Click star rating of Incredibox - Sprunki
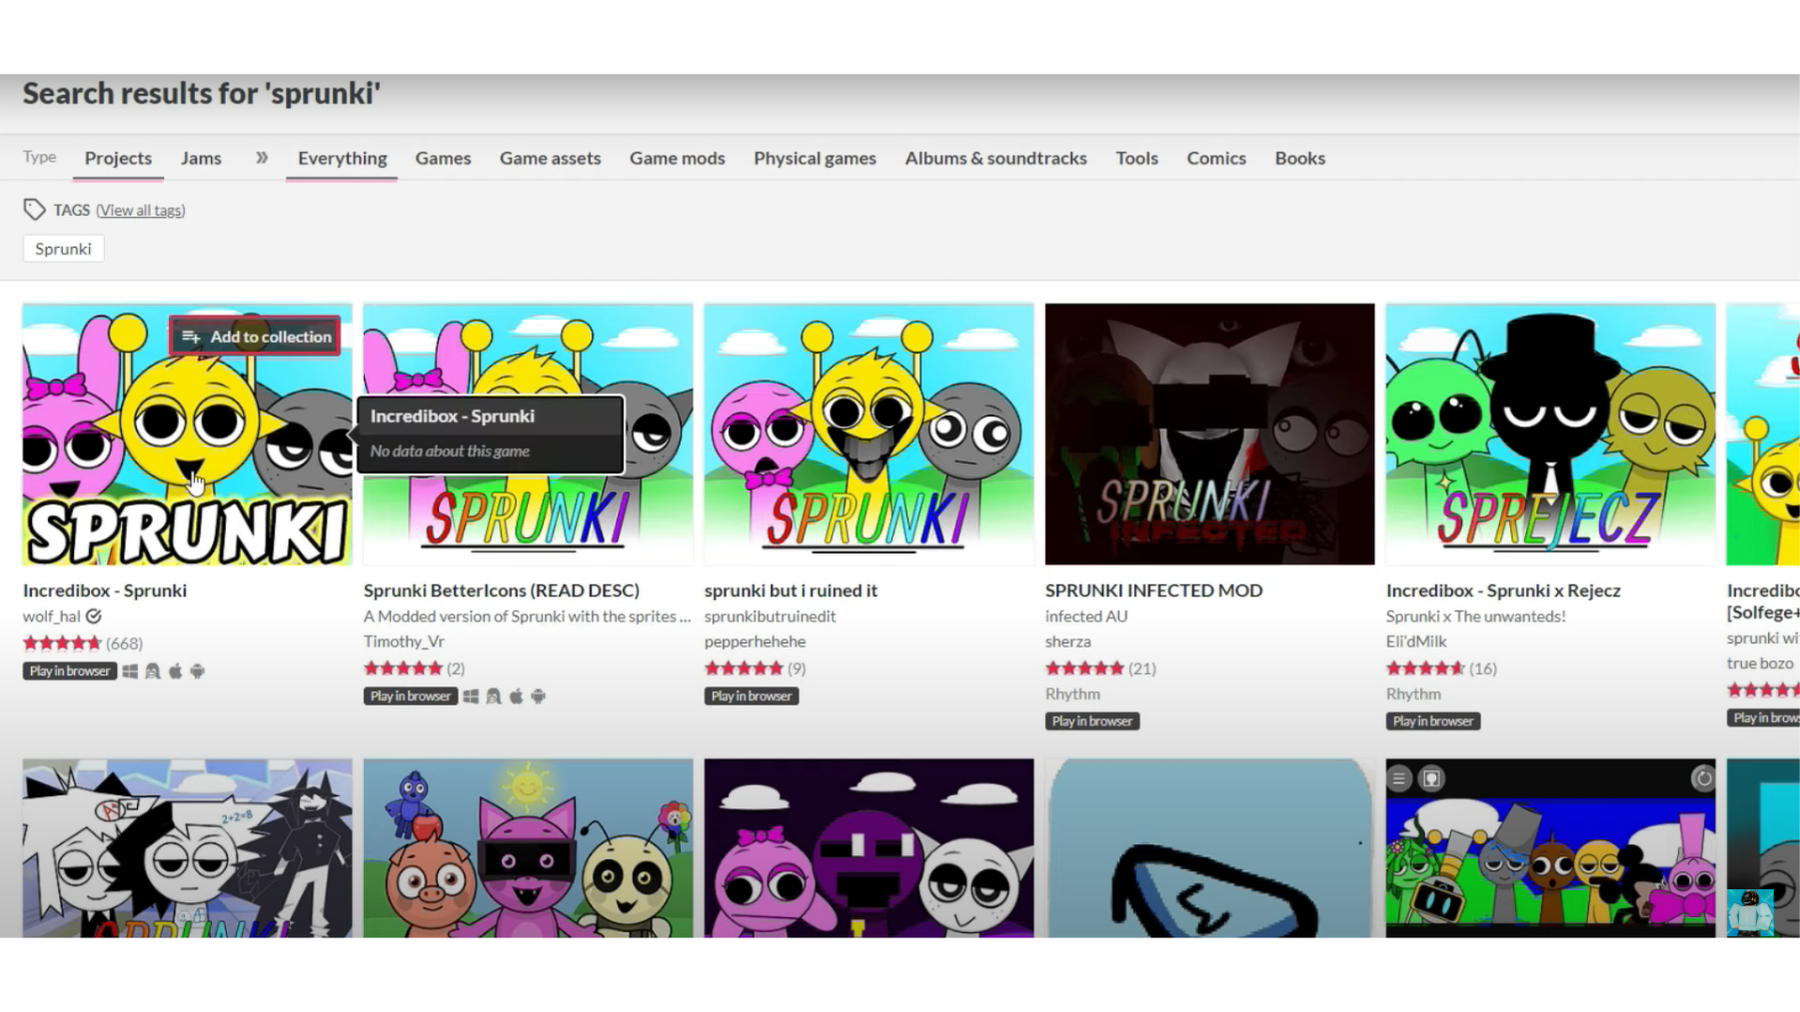 click(x=62, y=643)
